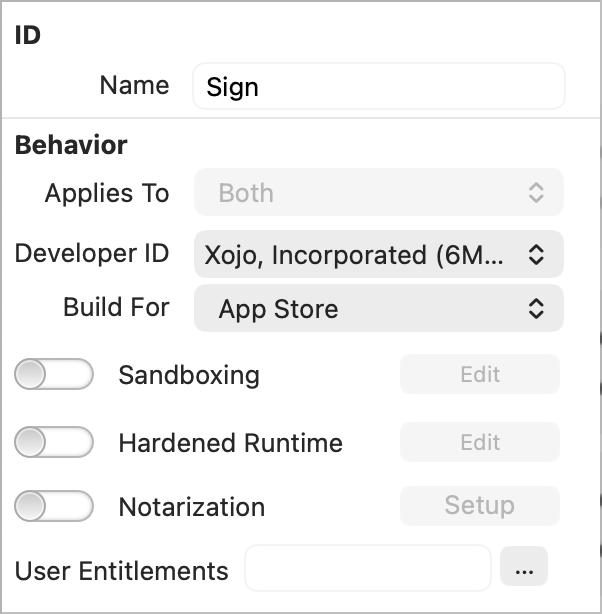The image size is (602, 614).
Task: Expand the Build For popup menu
Action: tap(378, 309)
